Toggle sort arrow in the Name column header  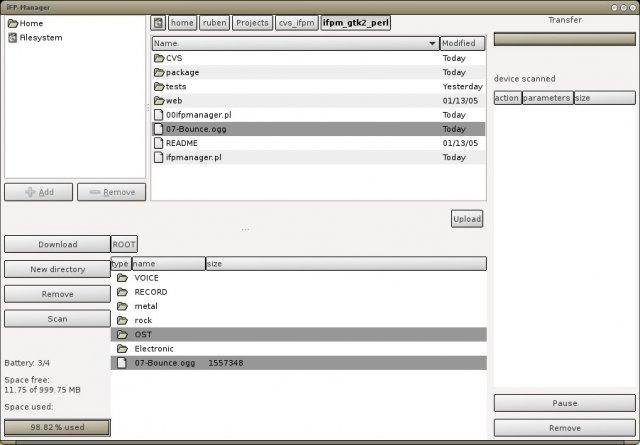click(432, 43)
